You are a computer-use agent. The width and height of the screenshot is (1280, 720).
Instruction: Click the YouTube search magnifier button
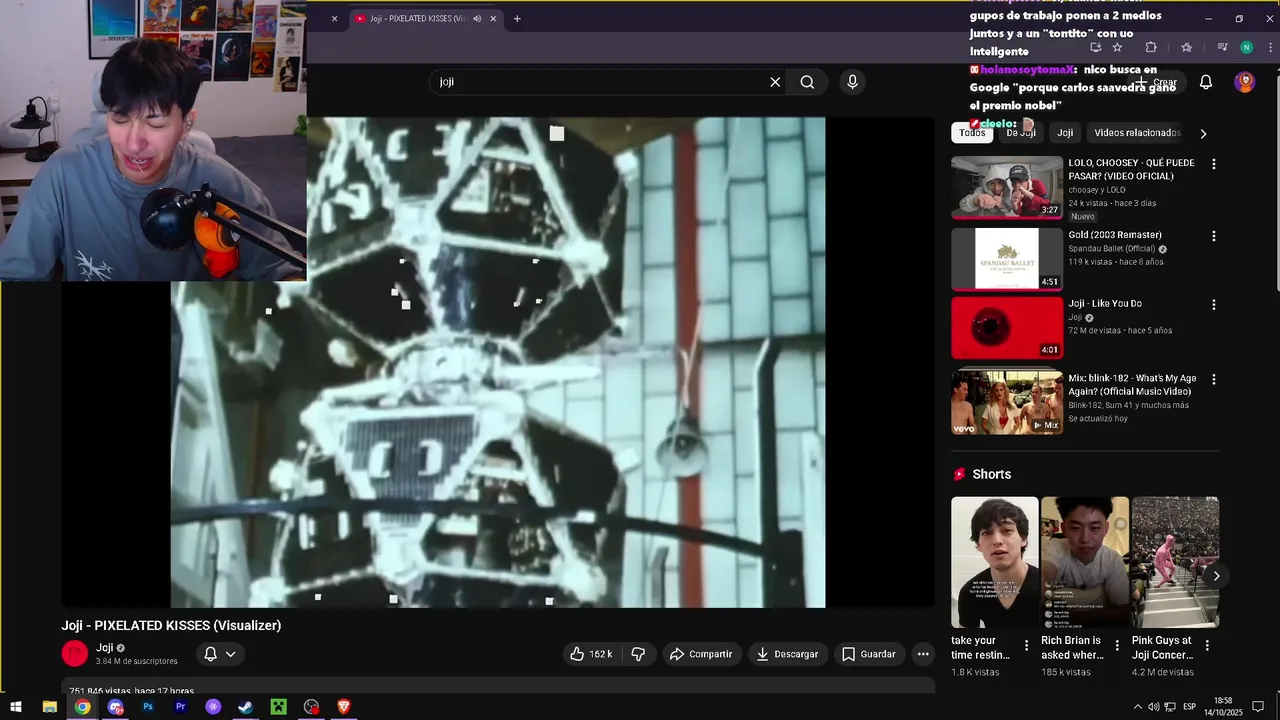(x=807, y=82)
